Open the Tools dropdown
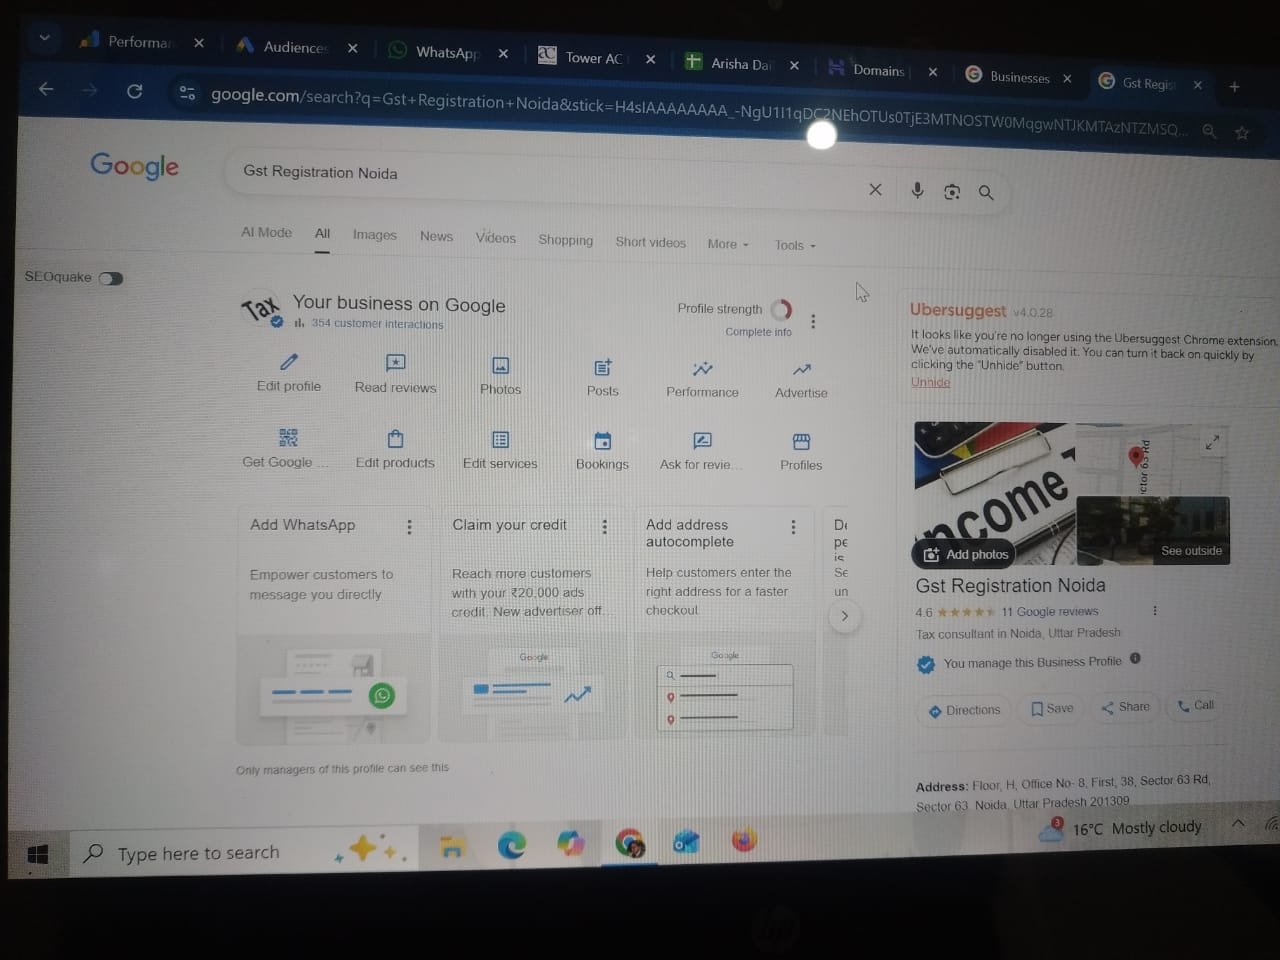The height and width of the screenshot is (960, 1280). pyautogui.click(x=795, y=245)
